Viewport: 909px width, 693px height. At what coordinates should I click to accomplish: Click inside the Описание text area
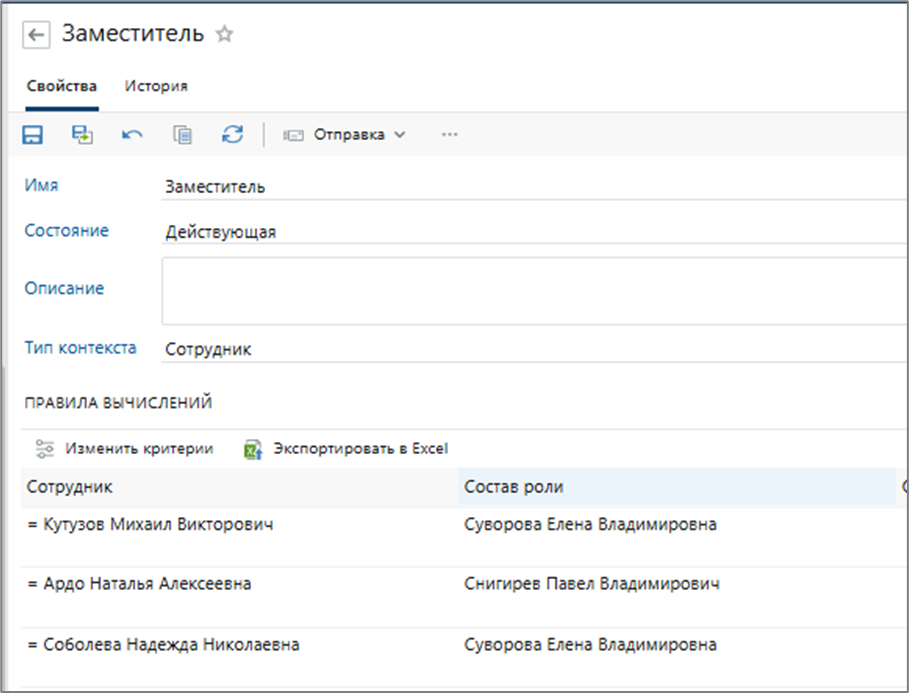click(x=530, y=290)
